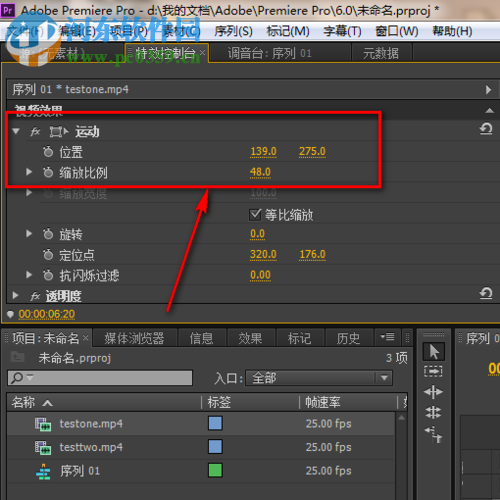Image resolution: width=500 pixels, height=500 pixels.
Task: Select the Ripple Edit tool
Action: tap(433, 392)
